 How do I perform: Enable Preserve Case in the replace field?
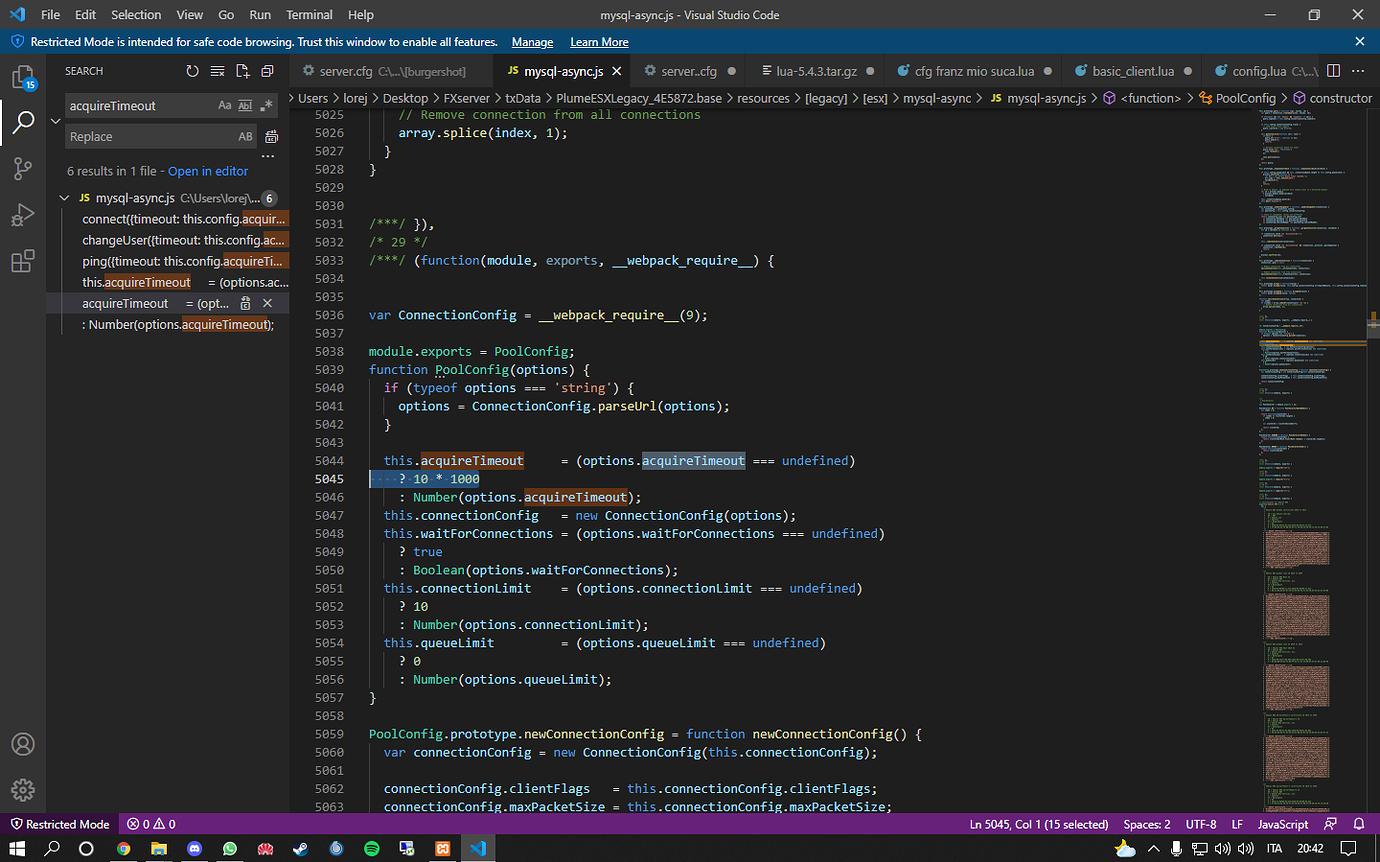(245, 136)
